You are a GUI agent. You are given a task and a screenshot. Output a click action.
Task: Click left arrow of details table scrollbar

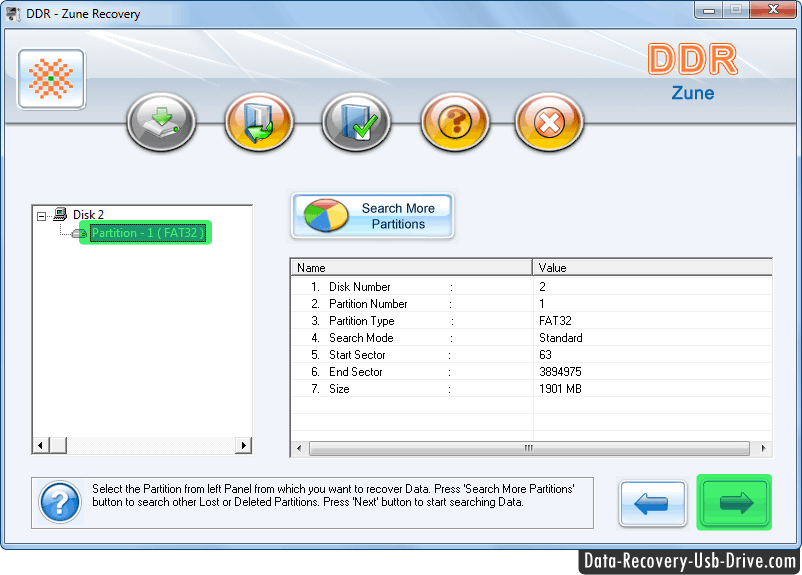[x=299, y=449]
